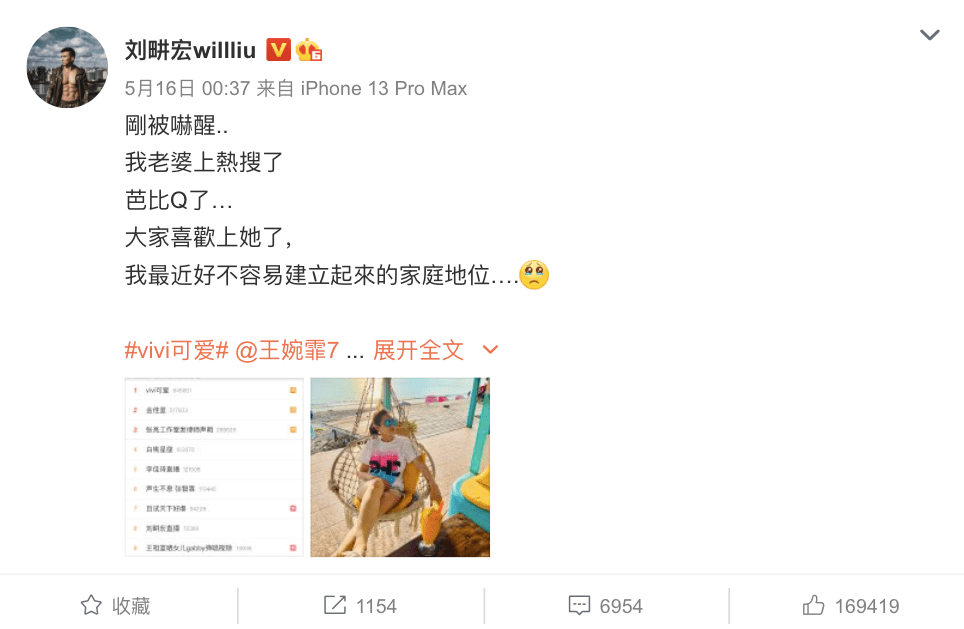The width and height of the screenshot is (964, 629).
Task: Open the #vivi可爱# hashtag topic
Action: coord(177,350)
